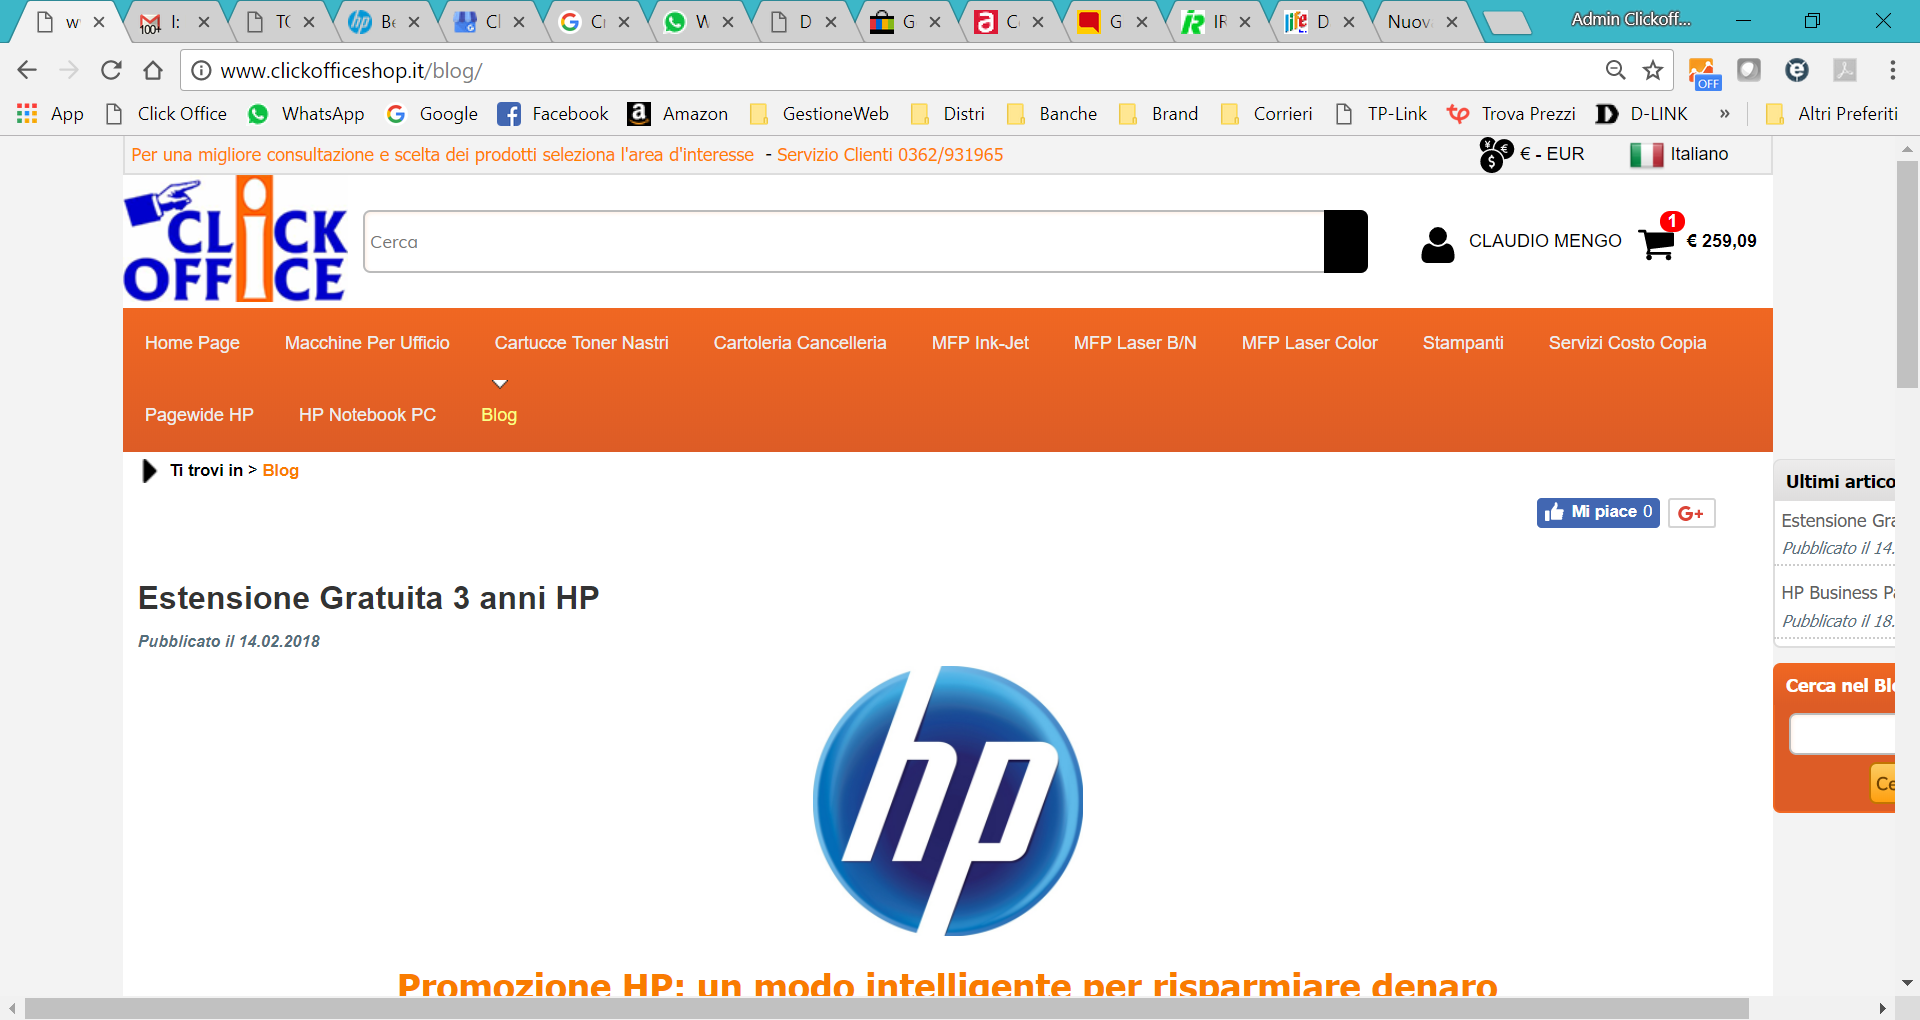Open the HP Notebook PC menu item

coord(367,415)
